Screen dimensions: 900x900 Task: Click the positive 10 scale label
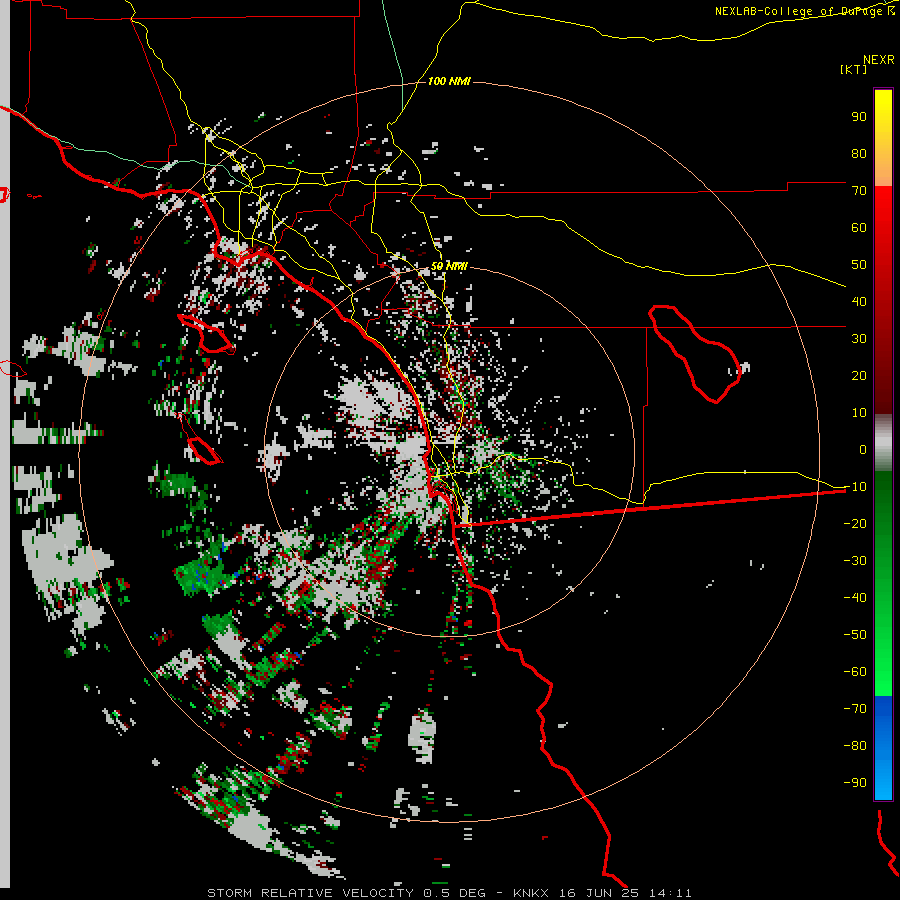coord(859,413)
